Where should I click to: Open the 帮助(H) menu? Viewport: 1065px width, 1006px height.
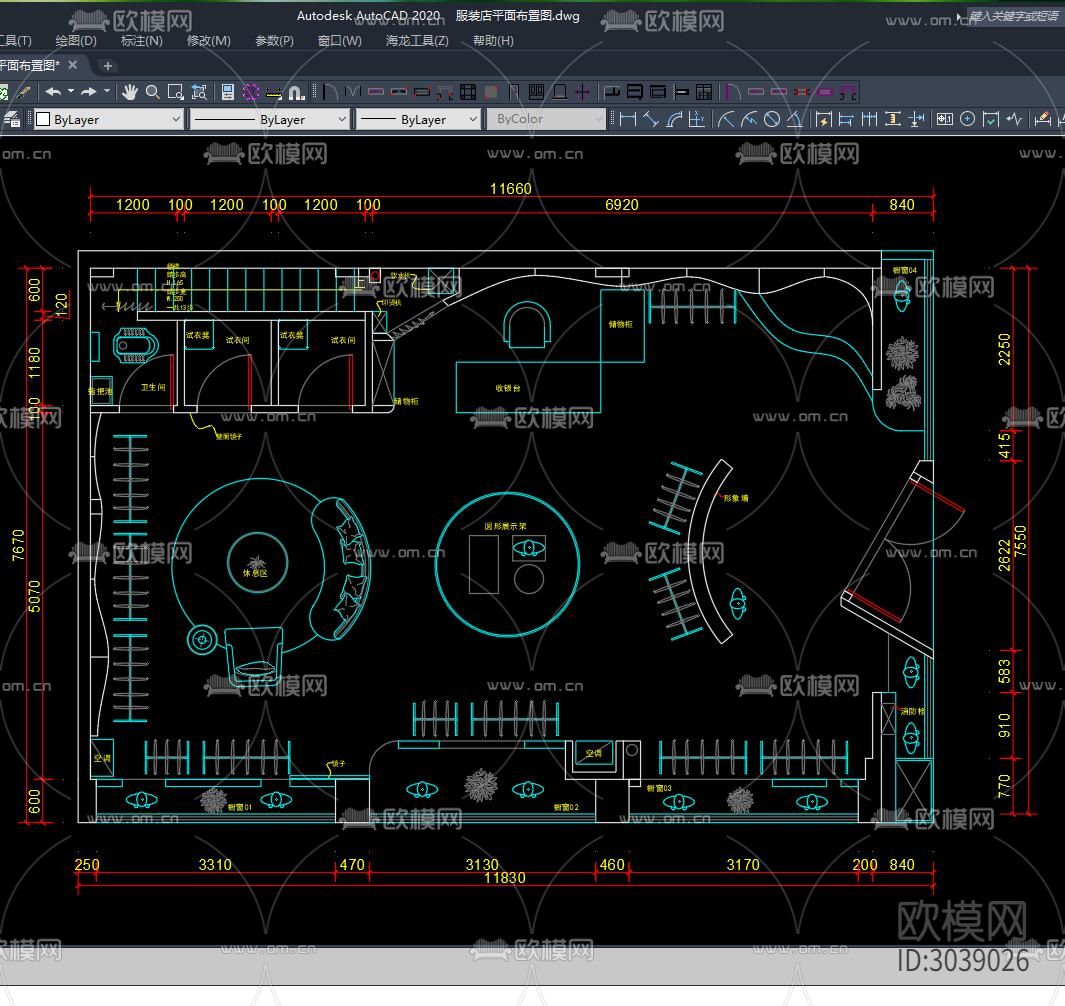point(494,41)
